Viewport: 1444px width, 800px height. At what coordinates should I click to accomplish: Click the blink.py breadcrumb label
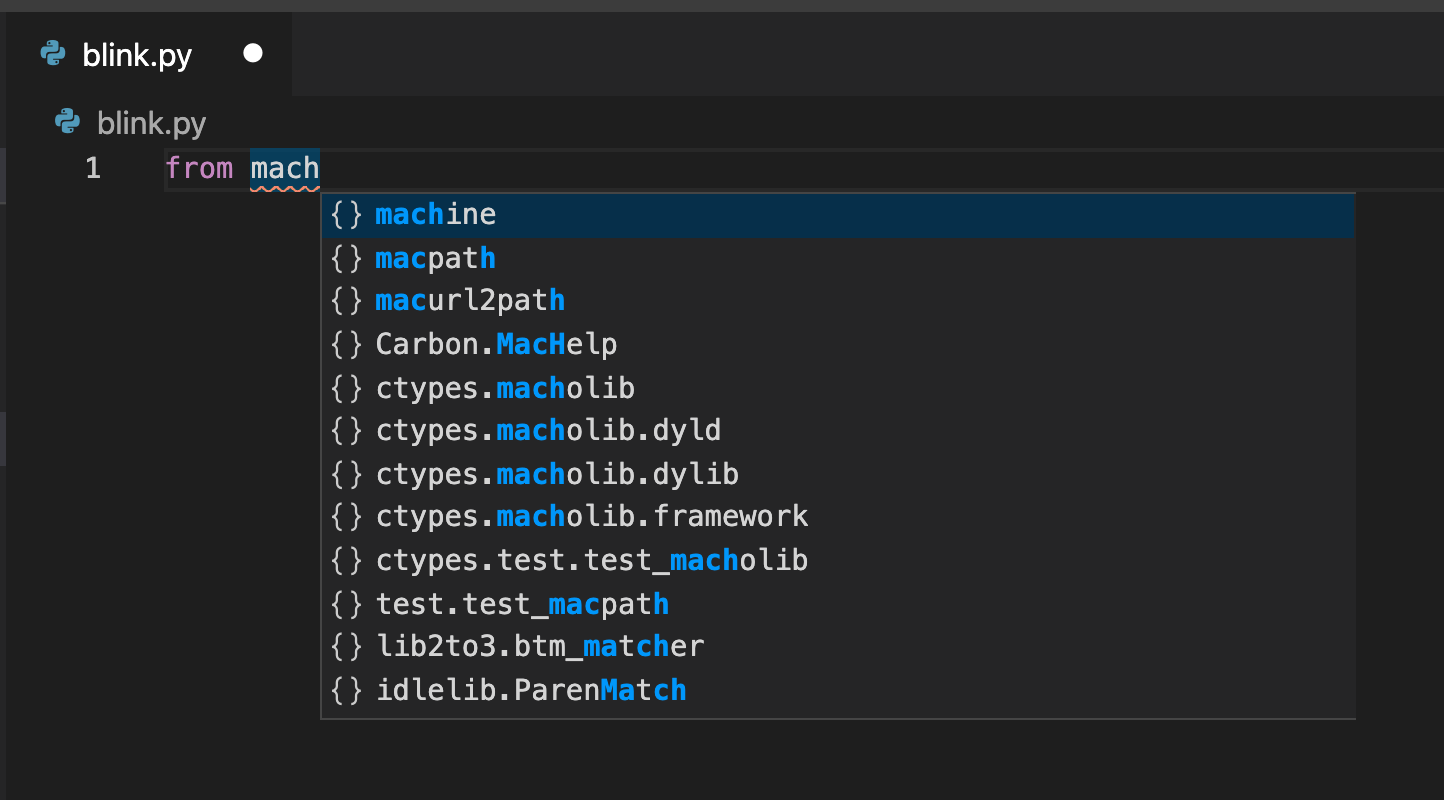[x=151, y=123]
